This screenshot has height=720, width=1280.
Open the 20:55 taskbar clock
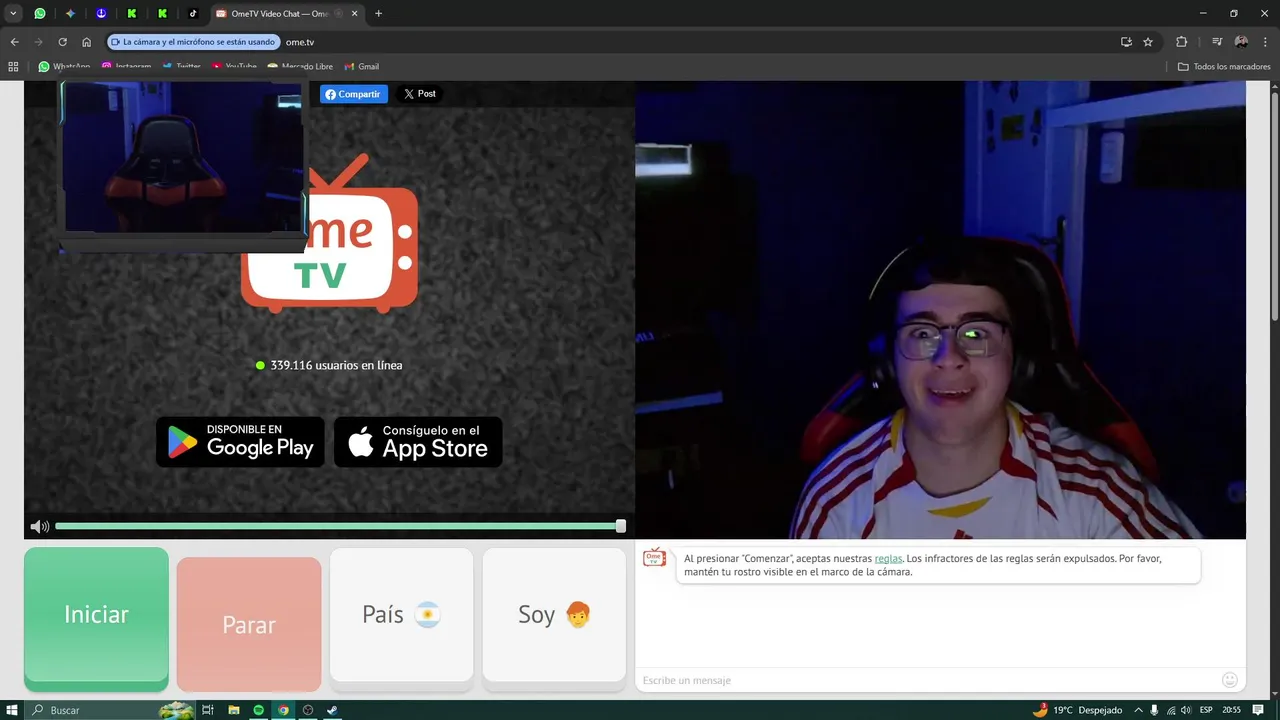[1231, 710]
